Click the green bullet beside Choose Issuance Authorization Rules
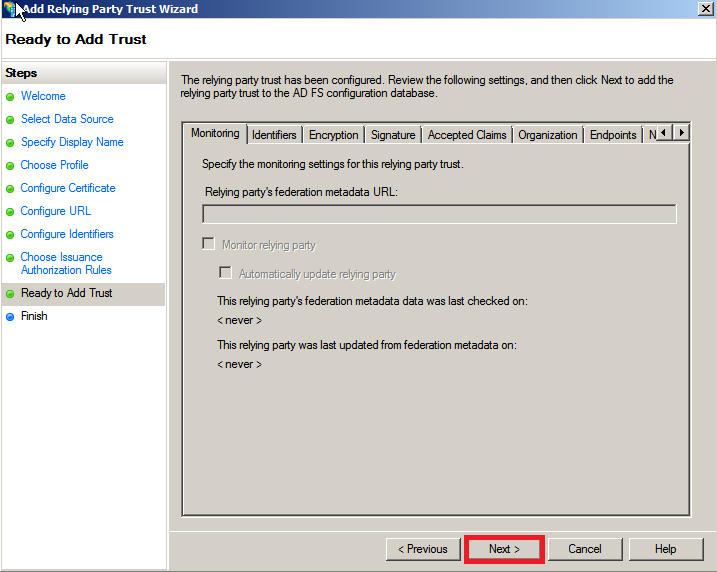The width and height of the screenshot is (717, 572). (10, 258)
